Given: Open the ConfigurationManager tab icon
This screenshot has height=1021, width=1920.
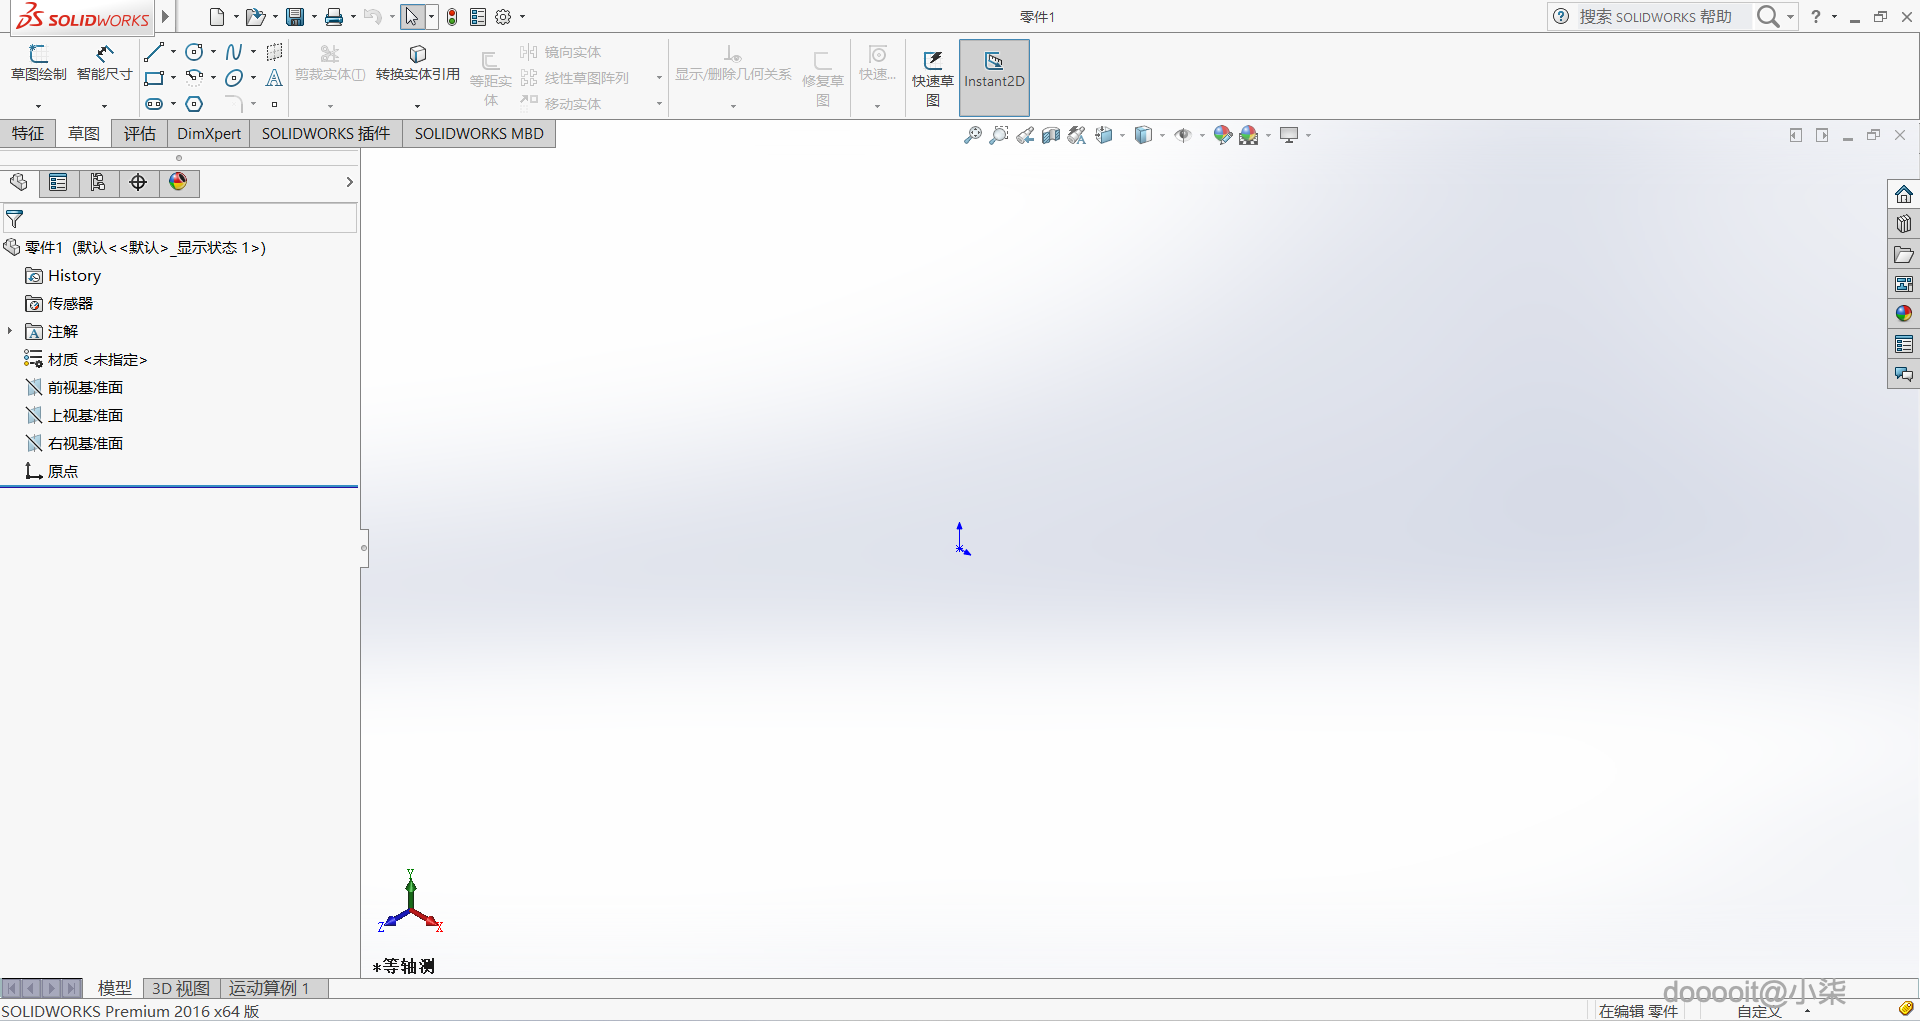Looking at the screenshot, I should 98,182.
